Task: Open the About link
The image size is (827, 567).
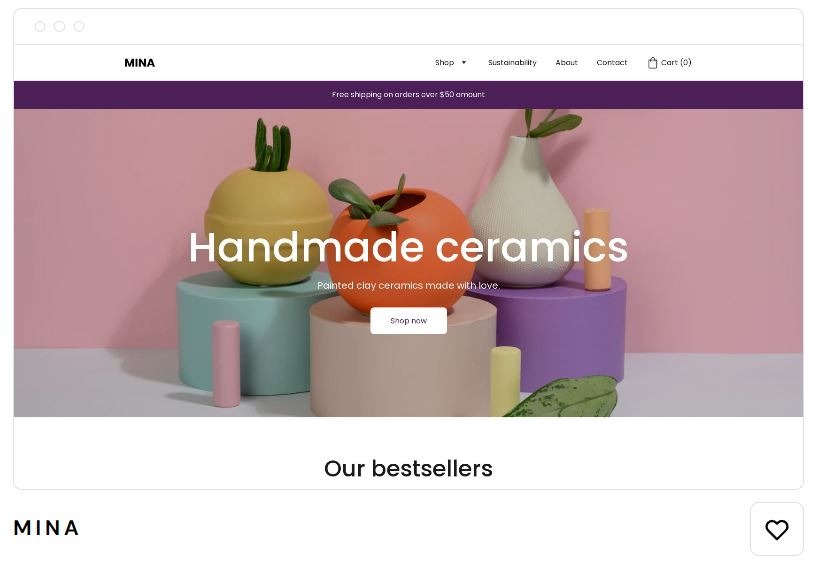Action: click(566, 62)
